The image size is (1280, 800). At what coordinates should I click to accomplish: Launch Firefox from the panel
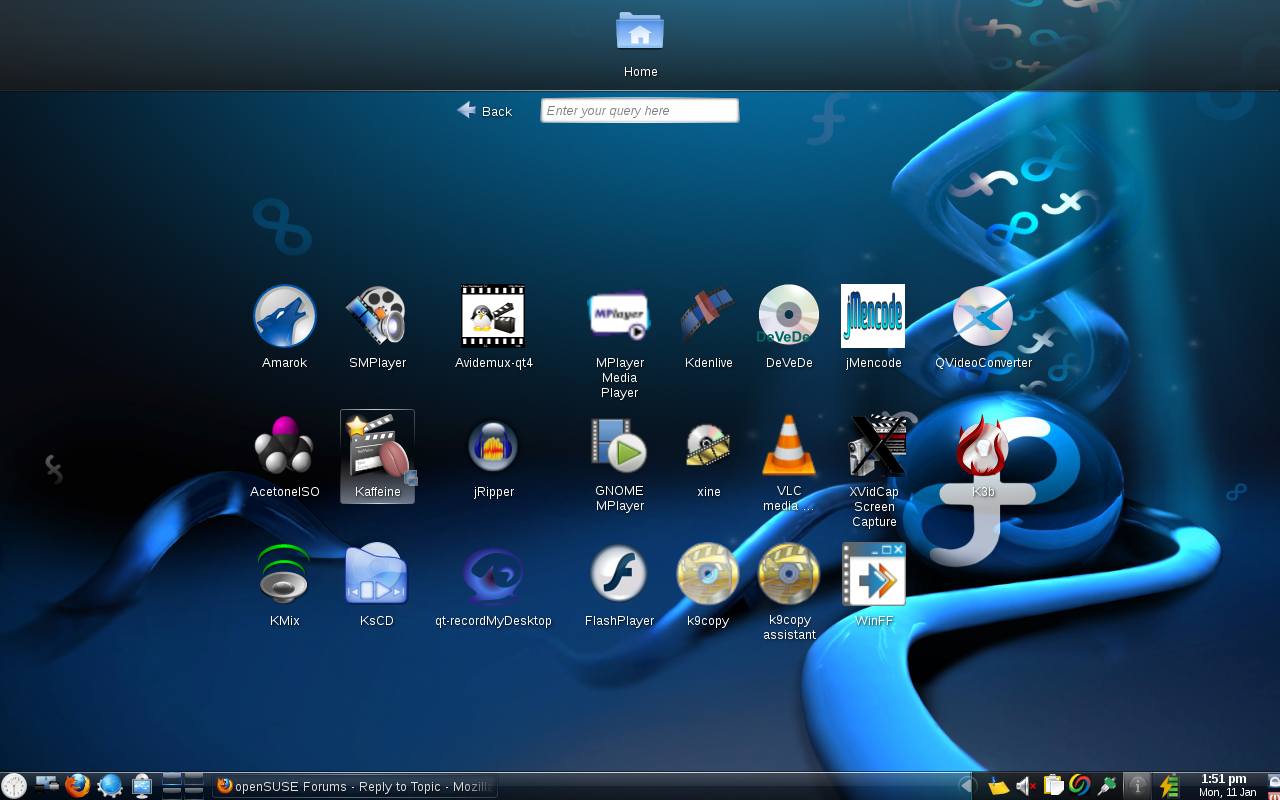[77, 785]
